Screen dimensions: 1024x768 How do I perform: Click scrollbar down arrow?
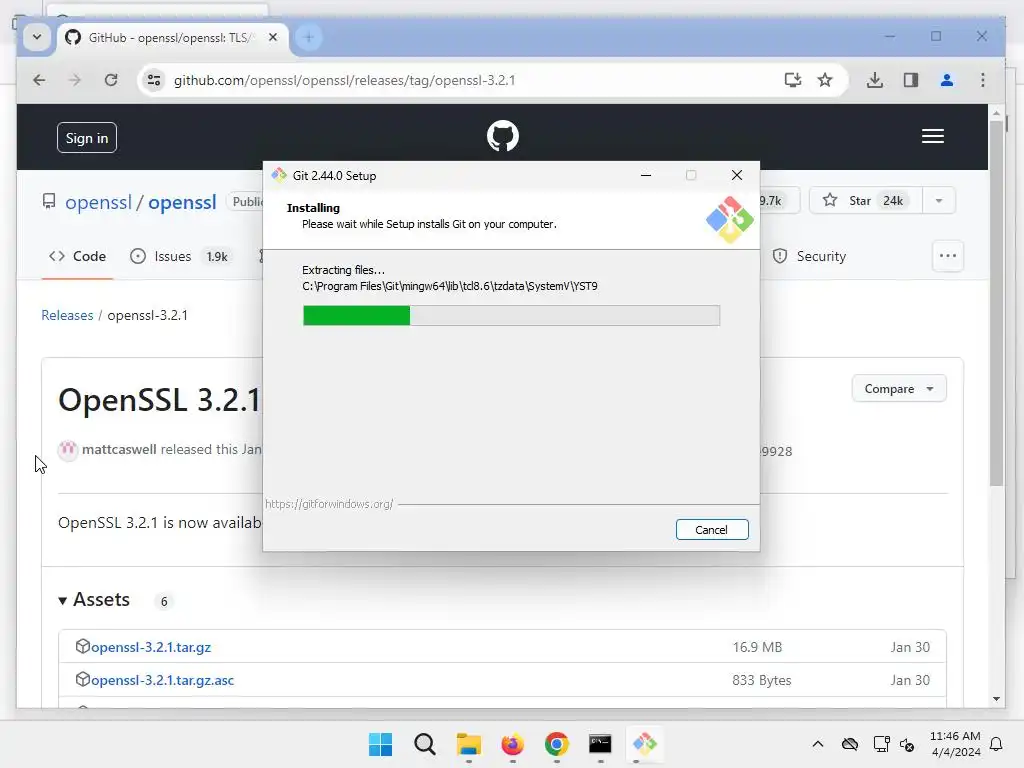pos(996,699)
